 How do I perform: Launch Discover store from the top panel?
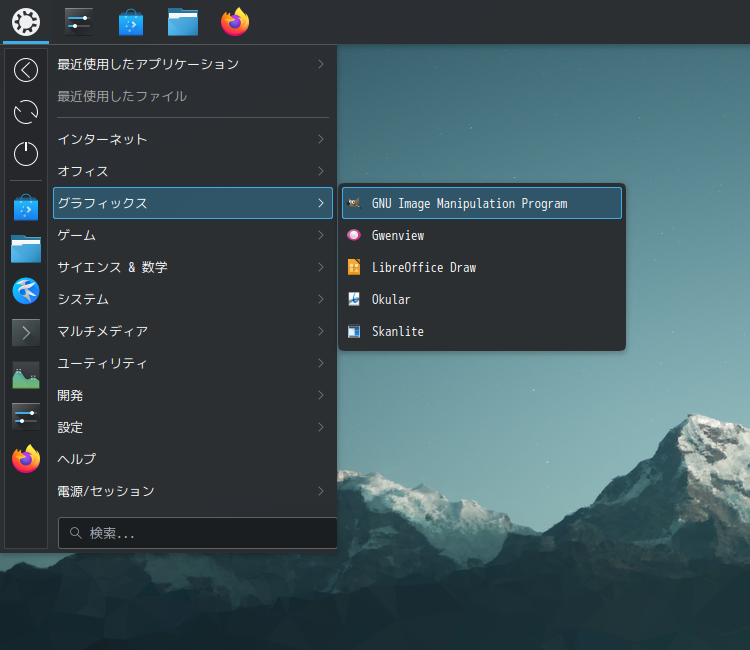(x=131, y=22)
